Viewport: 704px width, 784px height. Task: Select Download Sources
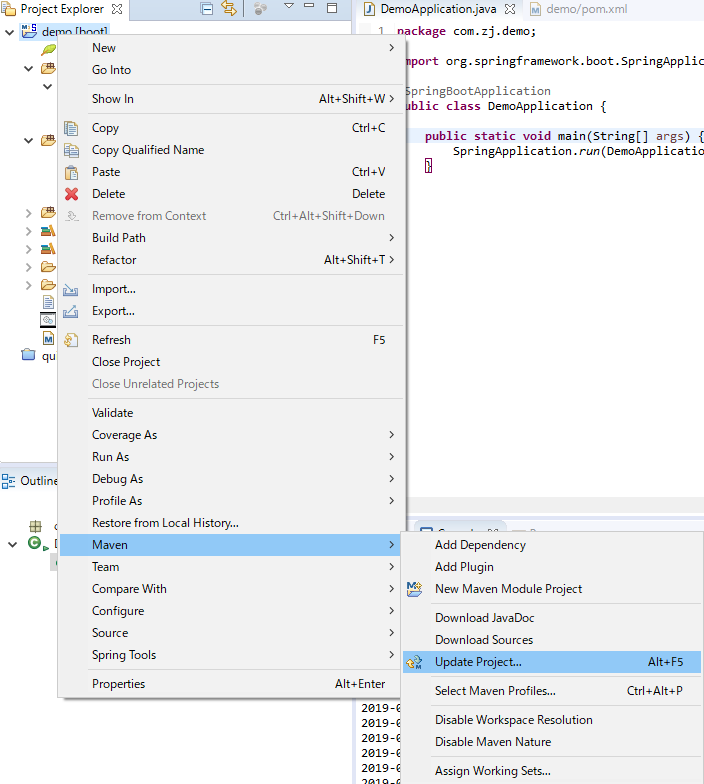[552, 640]
